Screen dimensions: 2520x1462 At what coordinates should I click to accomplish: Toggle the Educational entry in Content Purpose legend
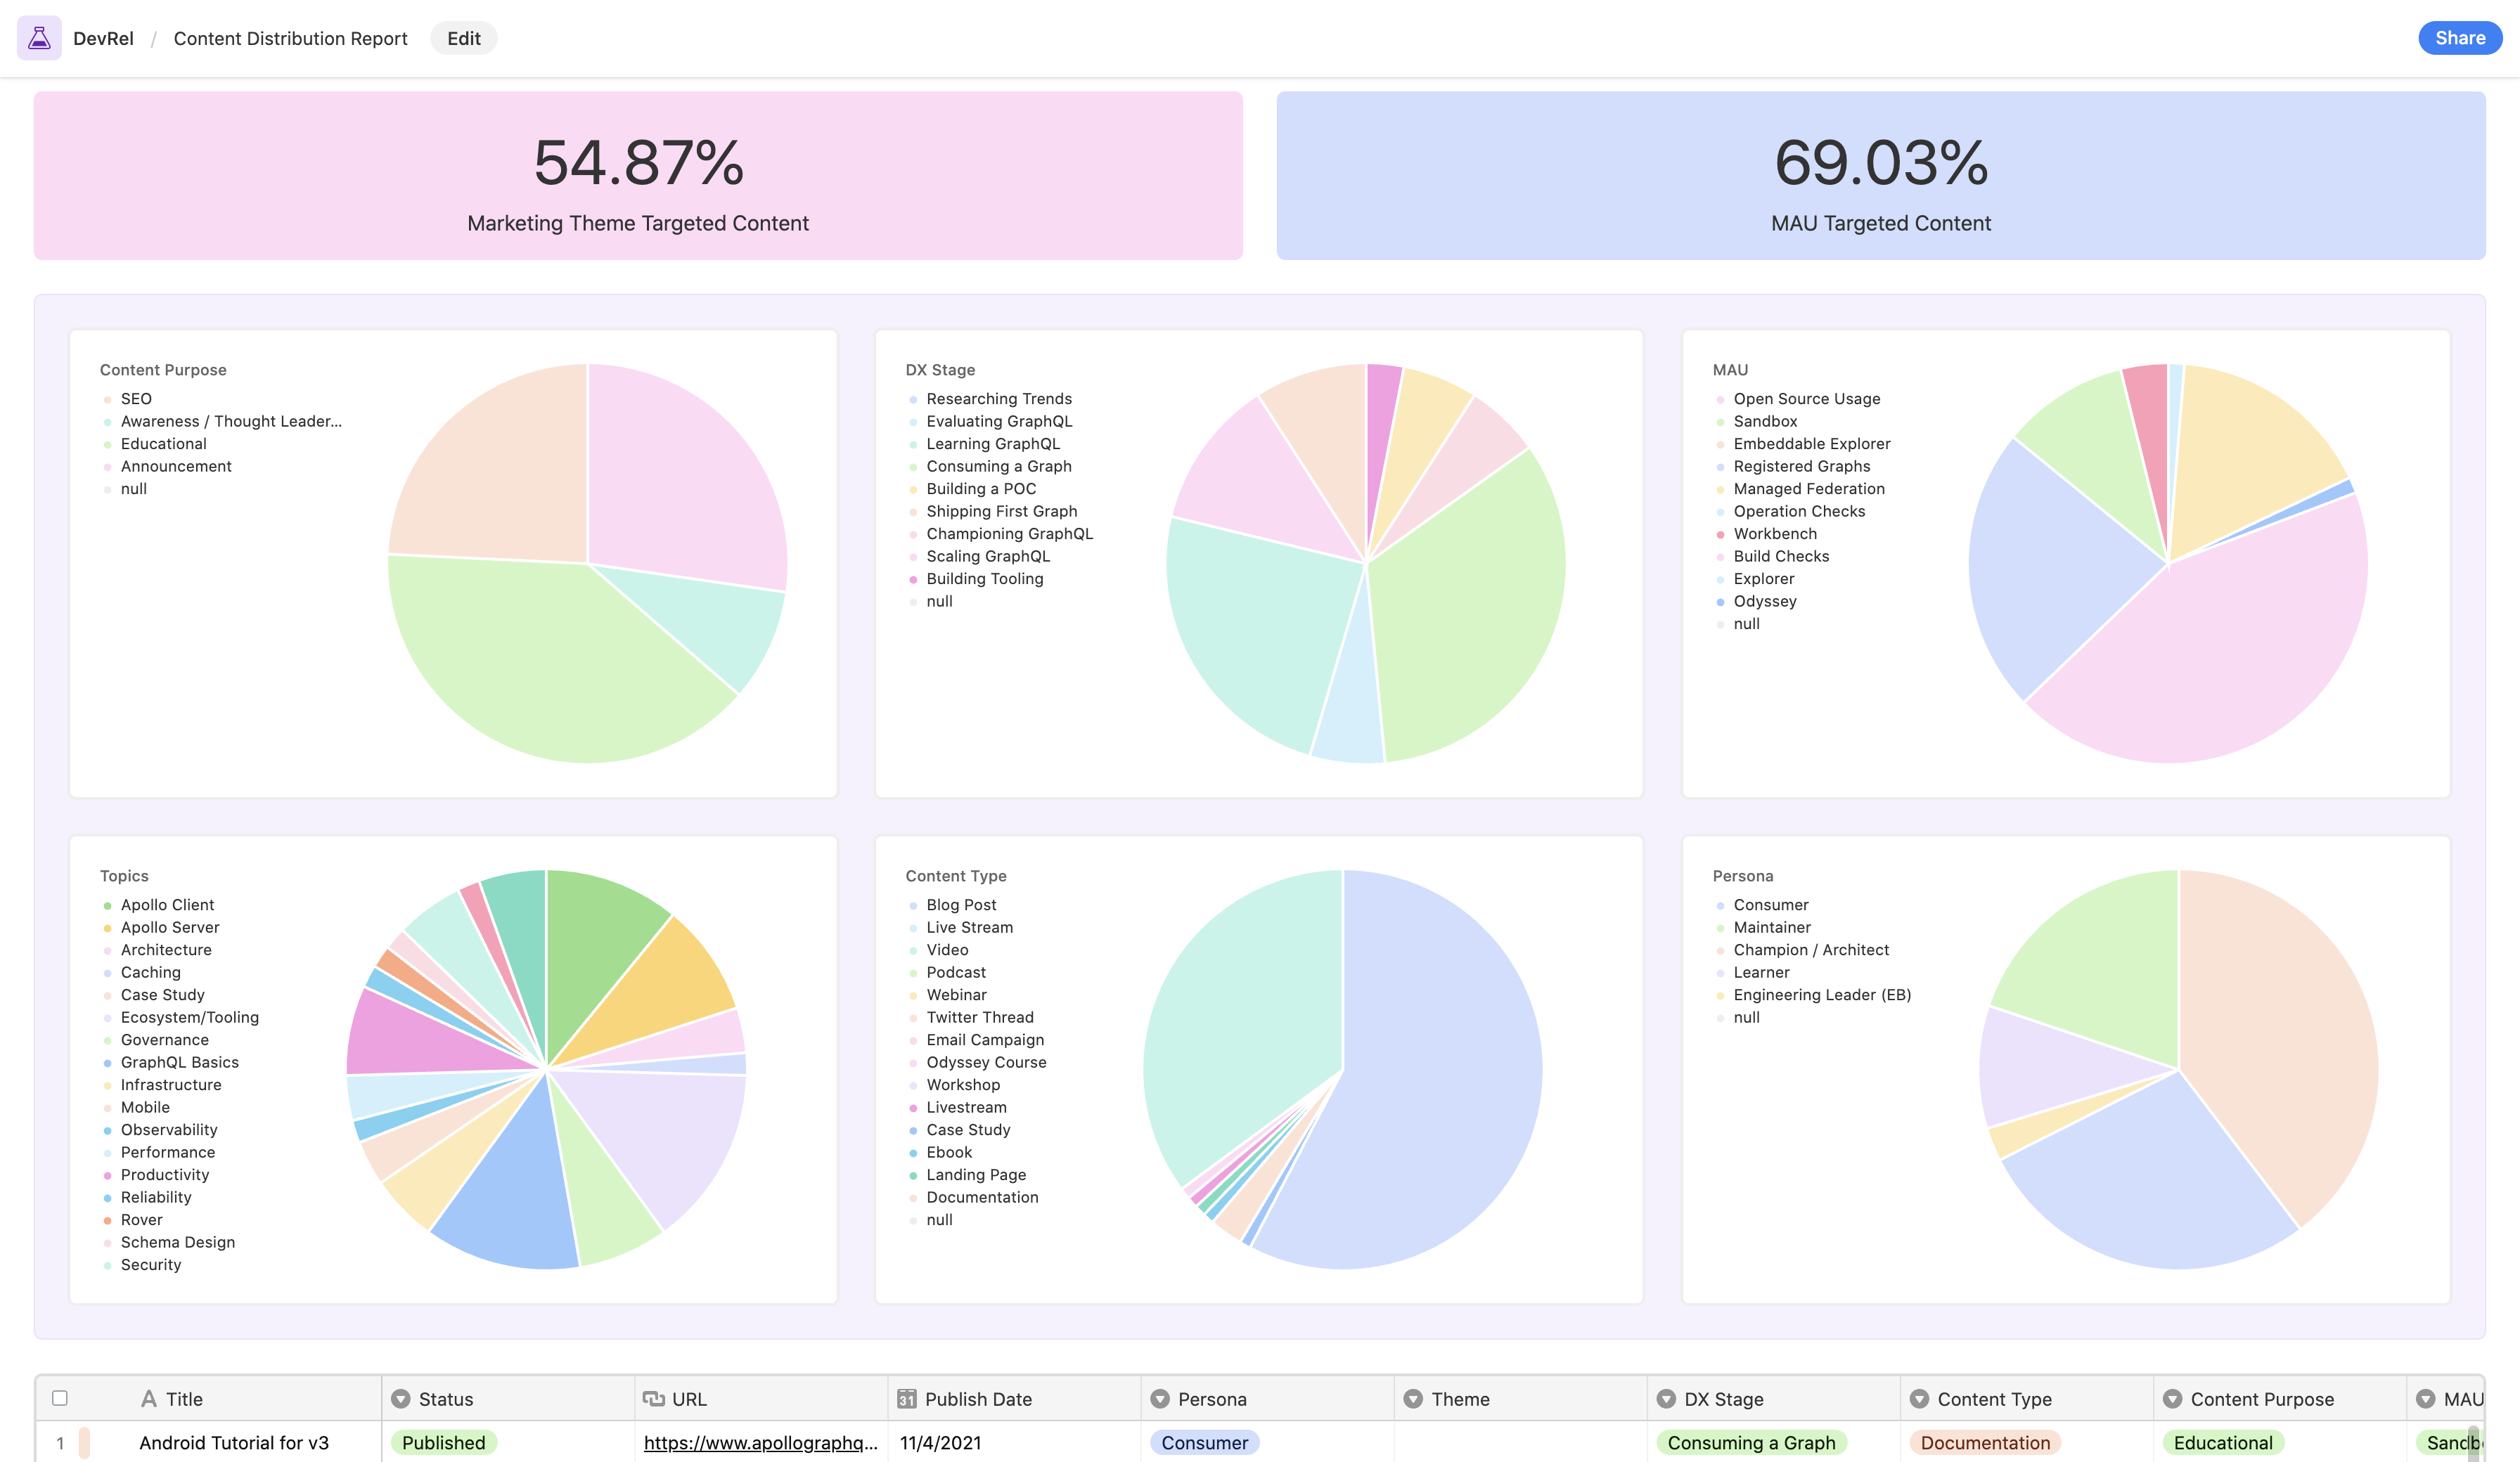click(163, 444)
